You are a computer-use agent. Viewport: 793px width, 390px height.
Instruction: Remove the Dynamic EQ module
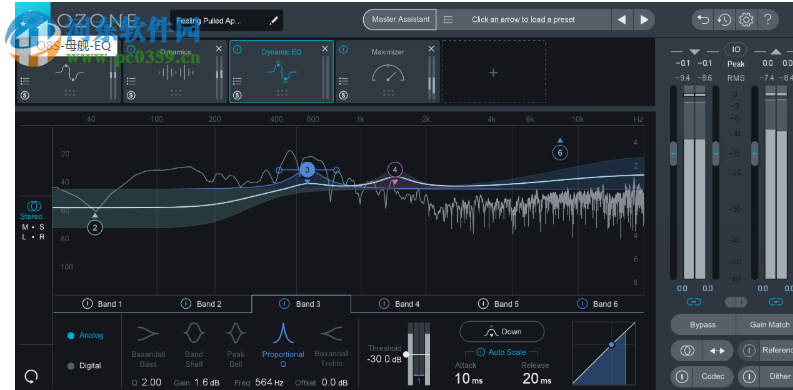point(325,49)
